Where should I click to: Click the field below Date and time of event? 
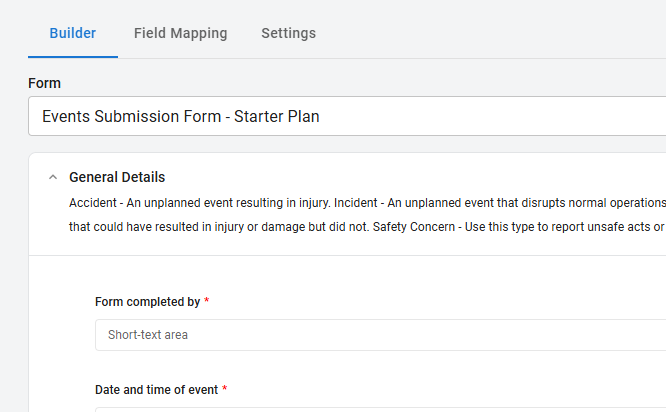tap(380, 408)
